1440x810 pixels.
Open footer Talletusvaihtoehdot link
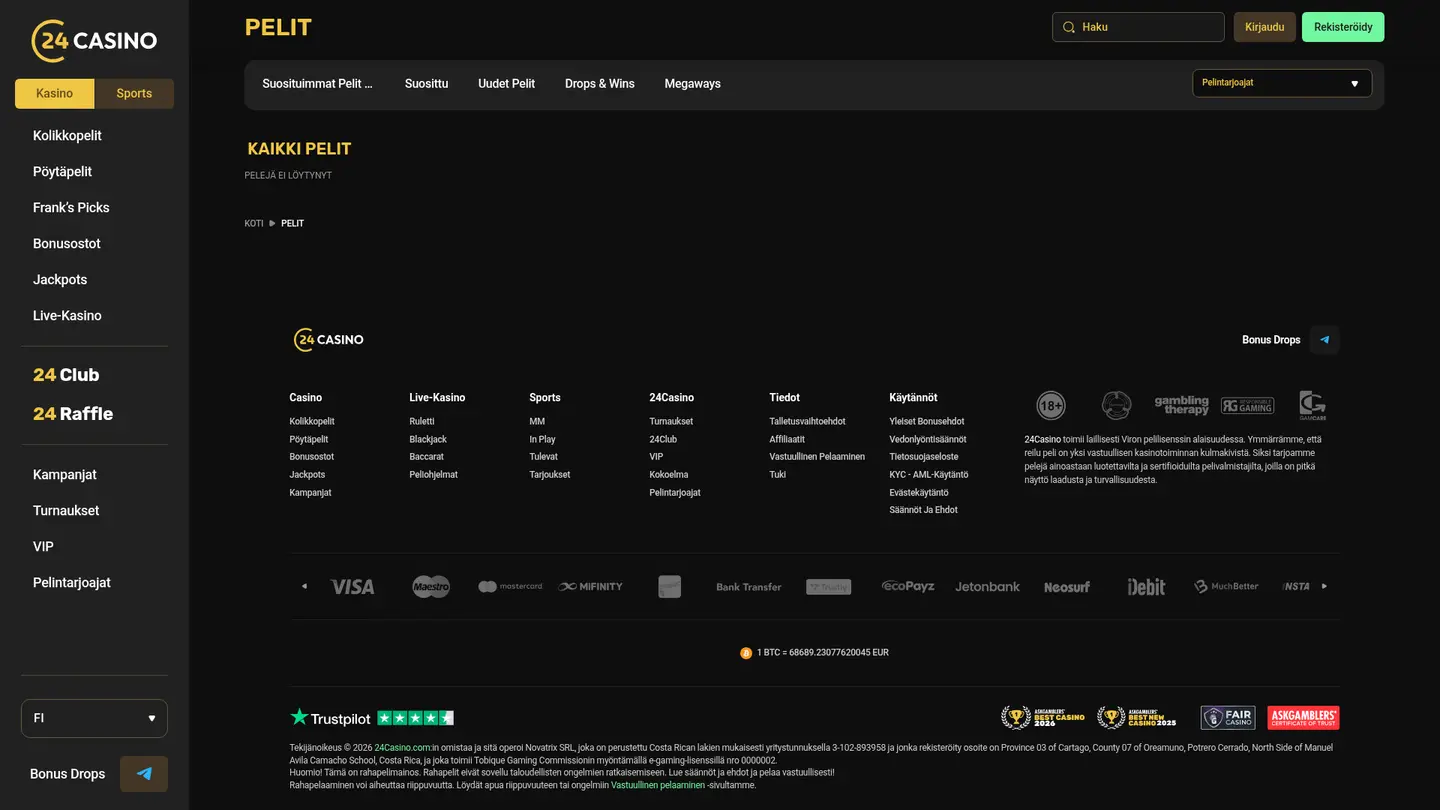pos(807,422)
